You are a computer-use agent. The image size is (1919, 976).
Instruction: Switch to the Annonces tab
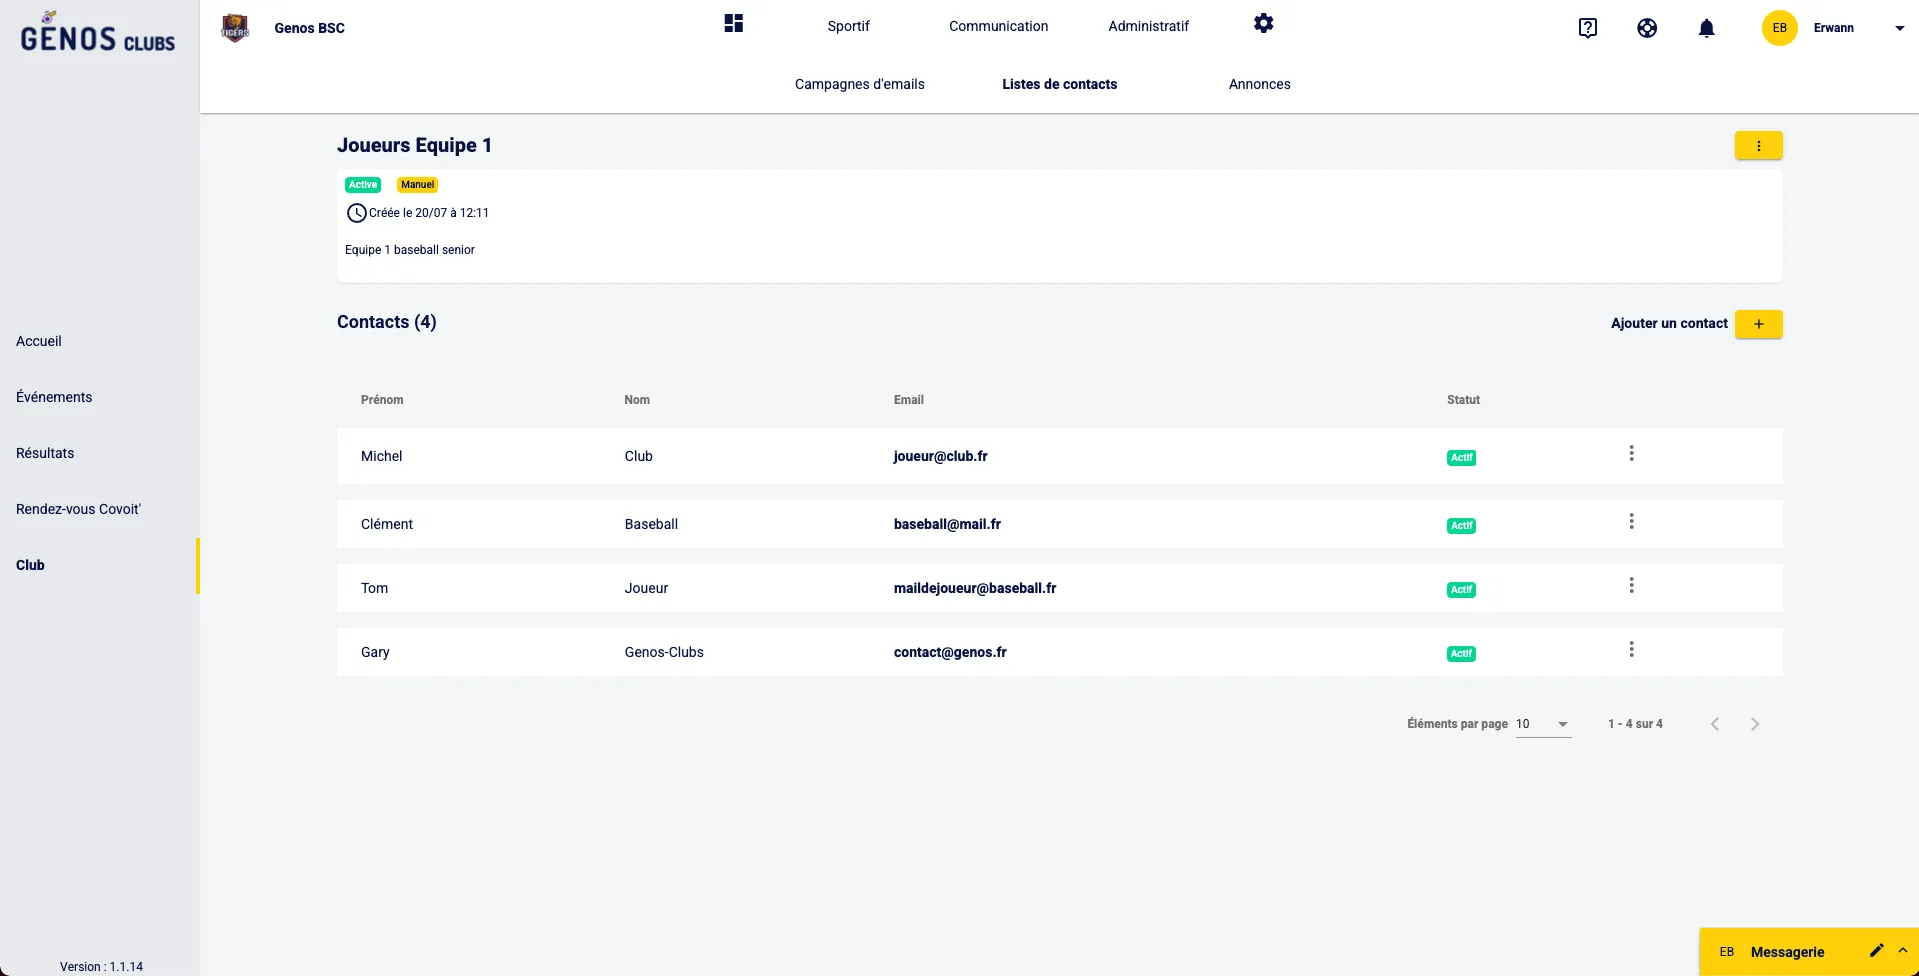[1259, 84]
